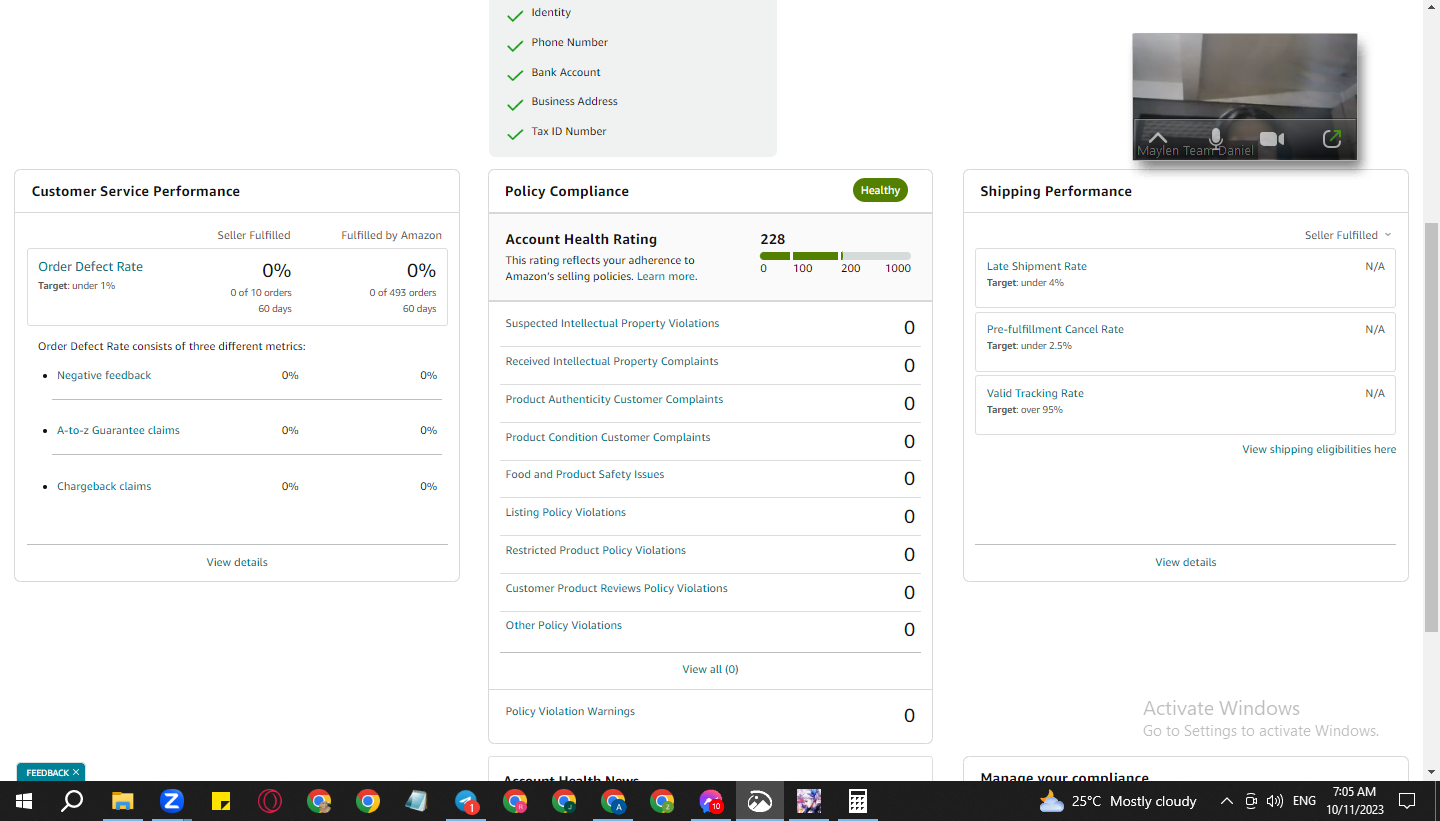Image resolution: width=1440 pixels, height=821 pixels.
Task: Open Other Policy Violations link
Action: coord(564,626)
